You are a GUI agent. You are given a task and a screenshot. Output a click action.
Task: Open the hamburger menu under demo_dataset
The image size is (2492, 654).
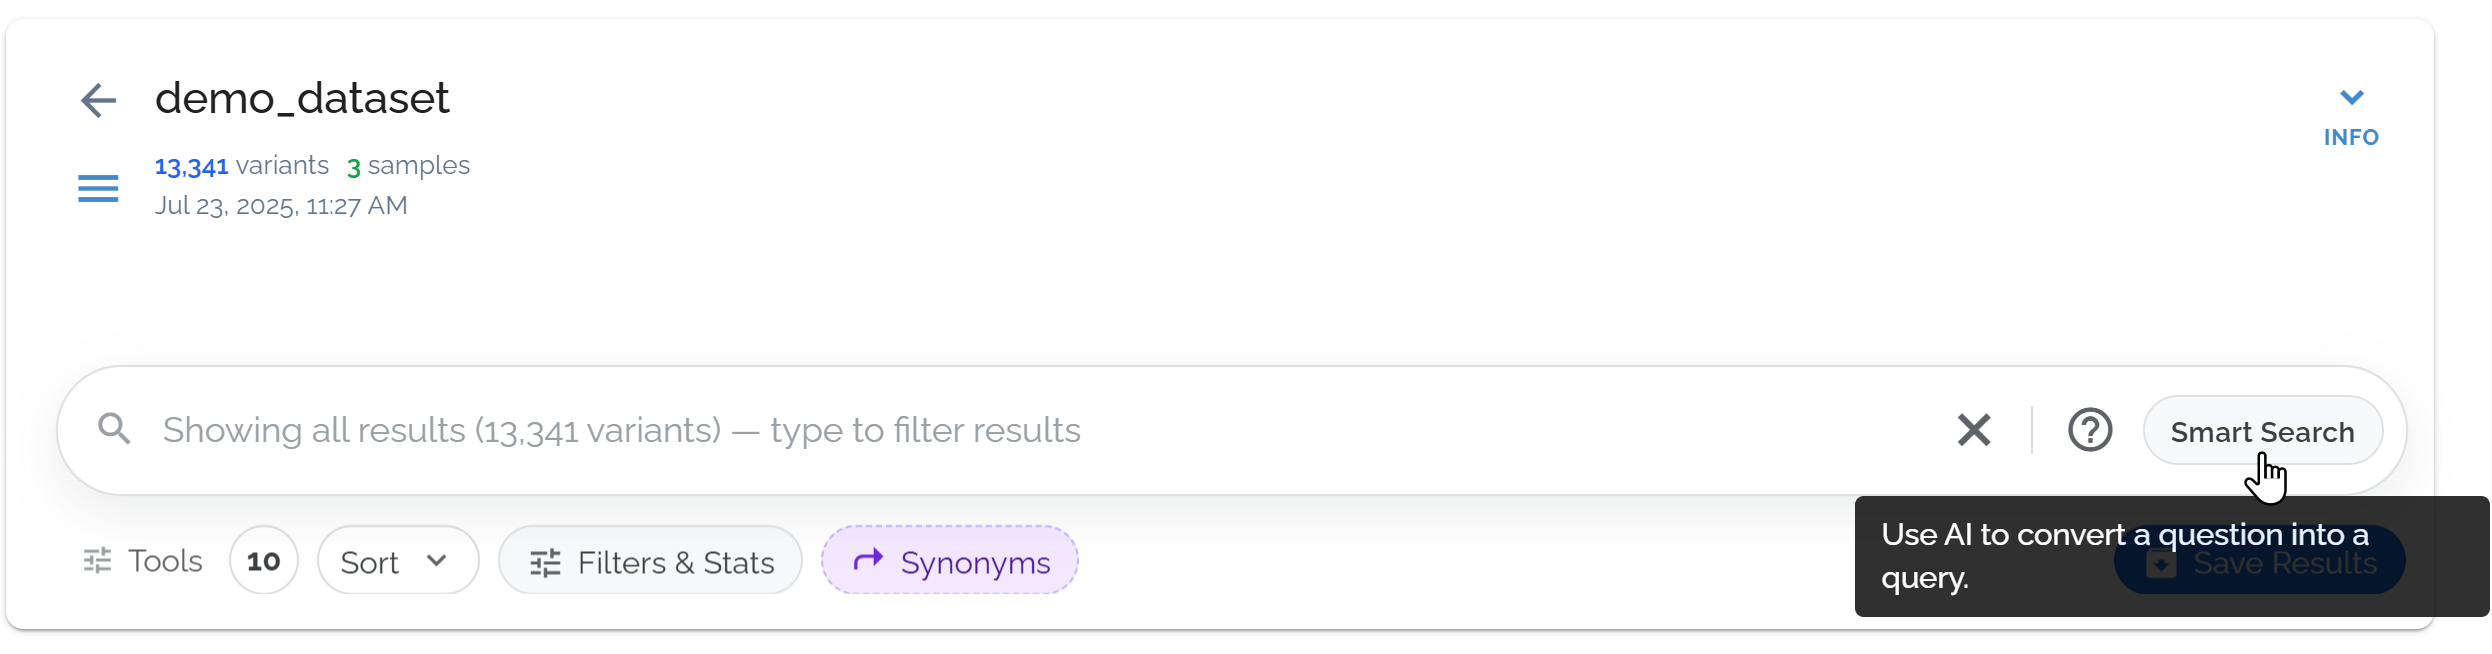click(x=98, y=188)
